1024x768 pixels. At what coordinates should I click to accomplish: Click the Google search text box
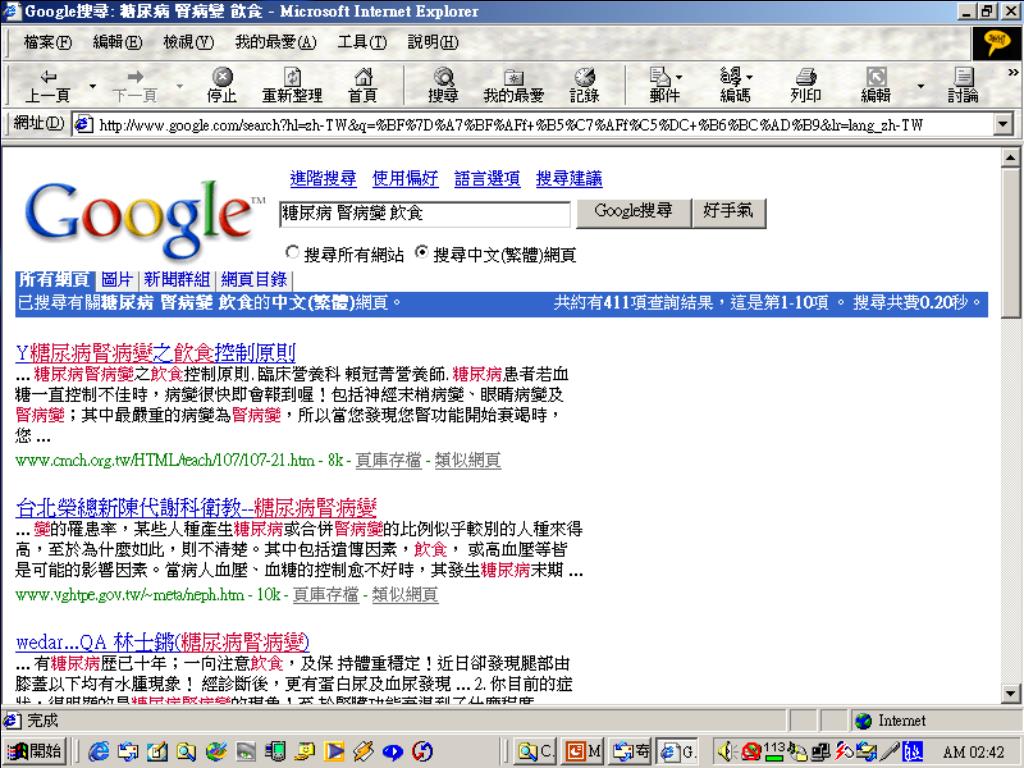click(x=424, y=214)
